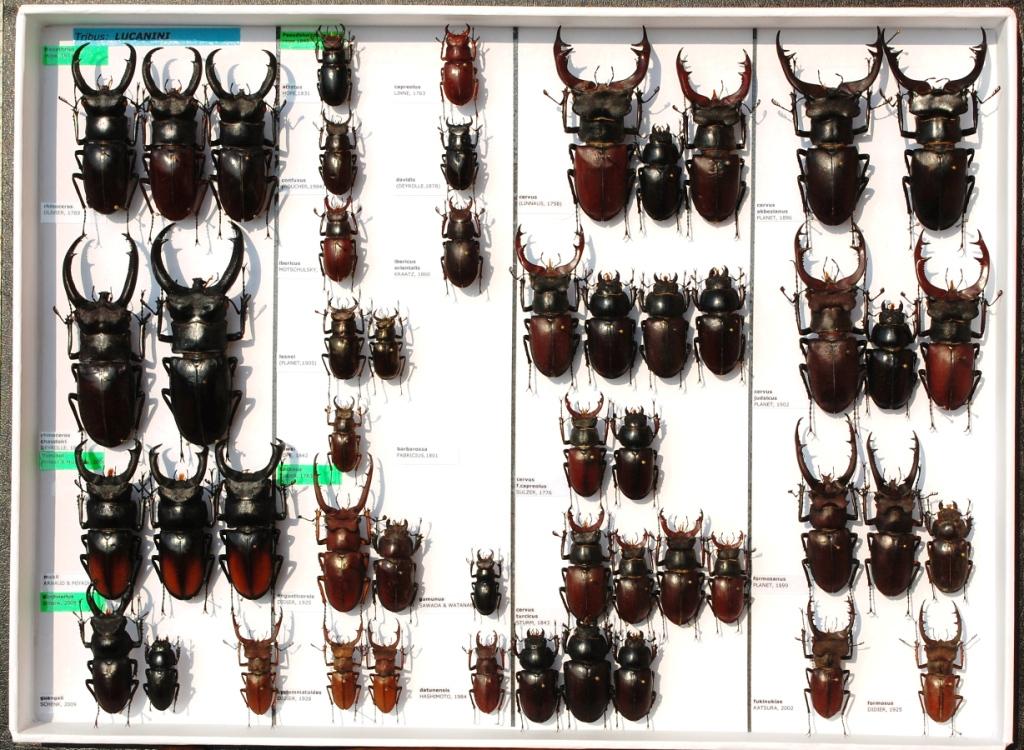Click the 'cervus turcicus' STURM 1843 label

[533, 616]
